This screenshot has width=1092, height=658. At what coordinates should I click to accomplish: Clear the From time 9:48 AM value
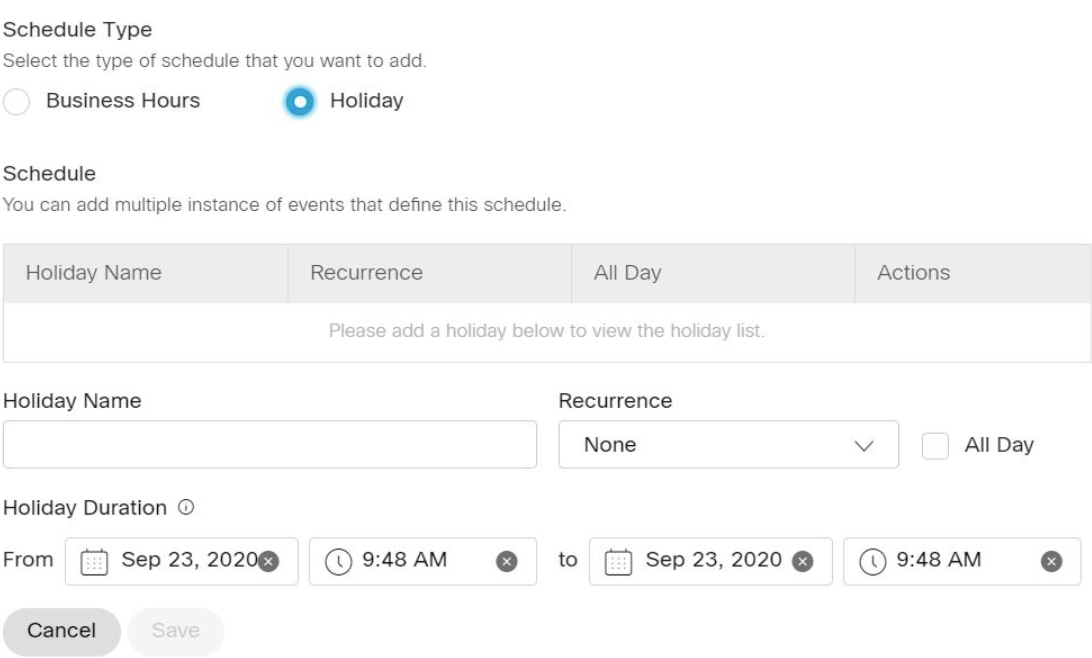tap(507, 561)
